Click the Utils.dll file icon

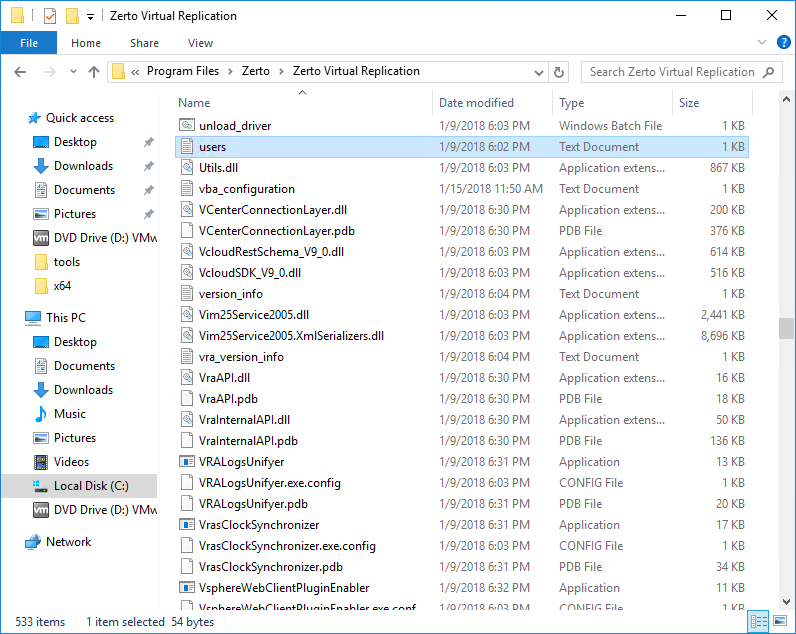pyautogui.click(x=187, y=168)
